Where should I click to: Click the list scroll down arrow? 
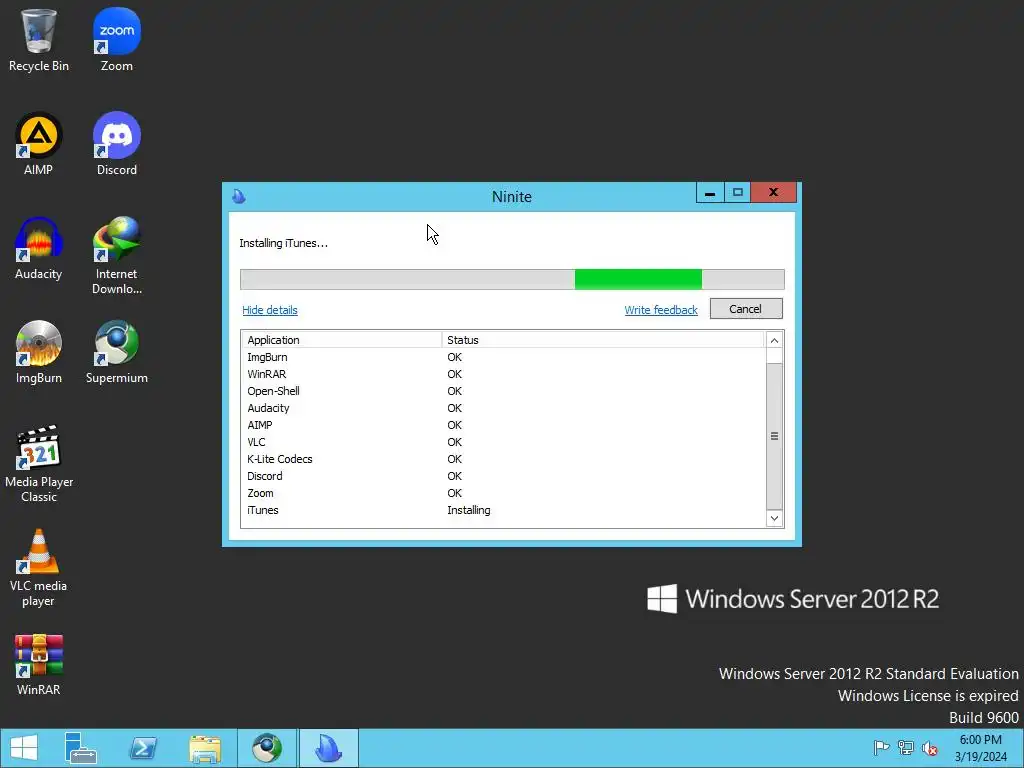774,519
